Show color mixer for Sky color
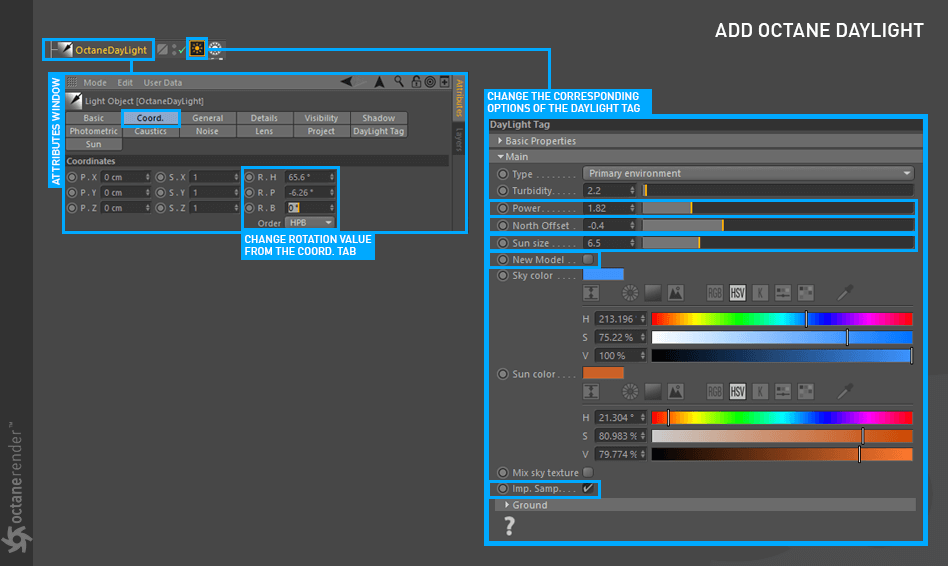 click(783, 293)
